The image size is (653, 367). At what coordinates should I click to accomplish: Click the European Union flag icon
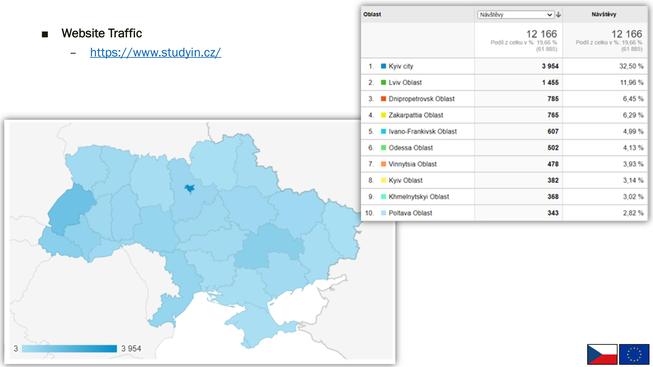[x=634, y=354]
